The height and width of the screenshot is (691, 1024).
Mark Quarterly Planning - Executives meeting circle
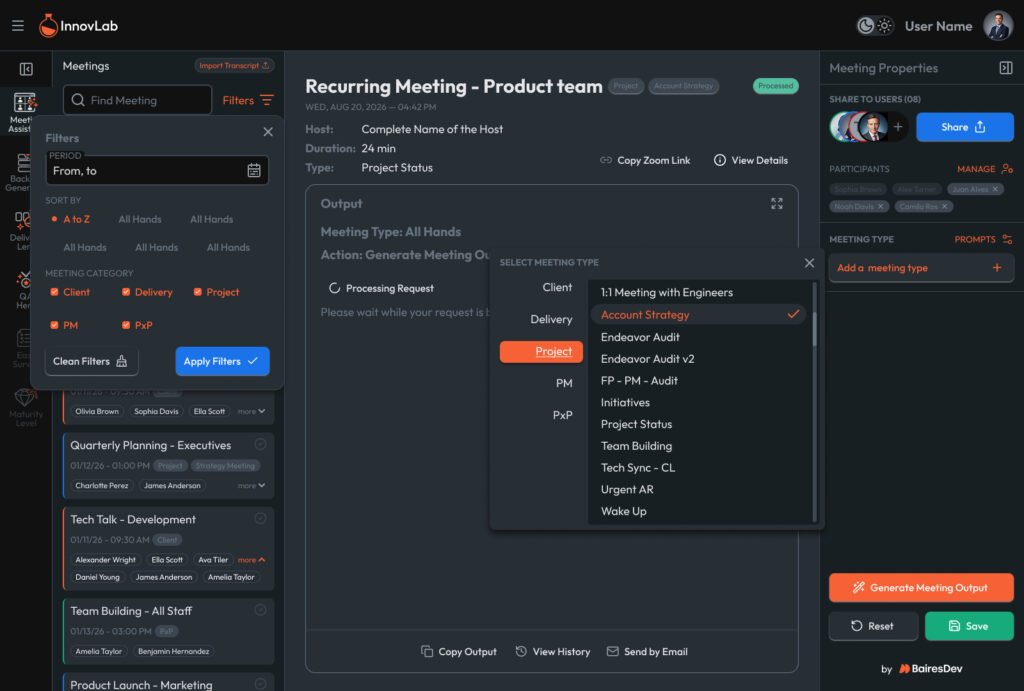pyautogui.click(x=260, y=444)
